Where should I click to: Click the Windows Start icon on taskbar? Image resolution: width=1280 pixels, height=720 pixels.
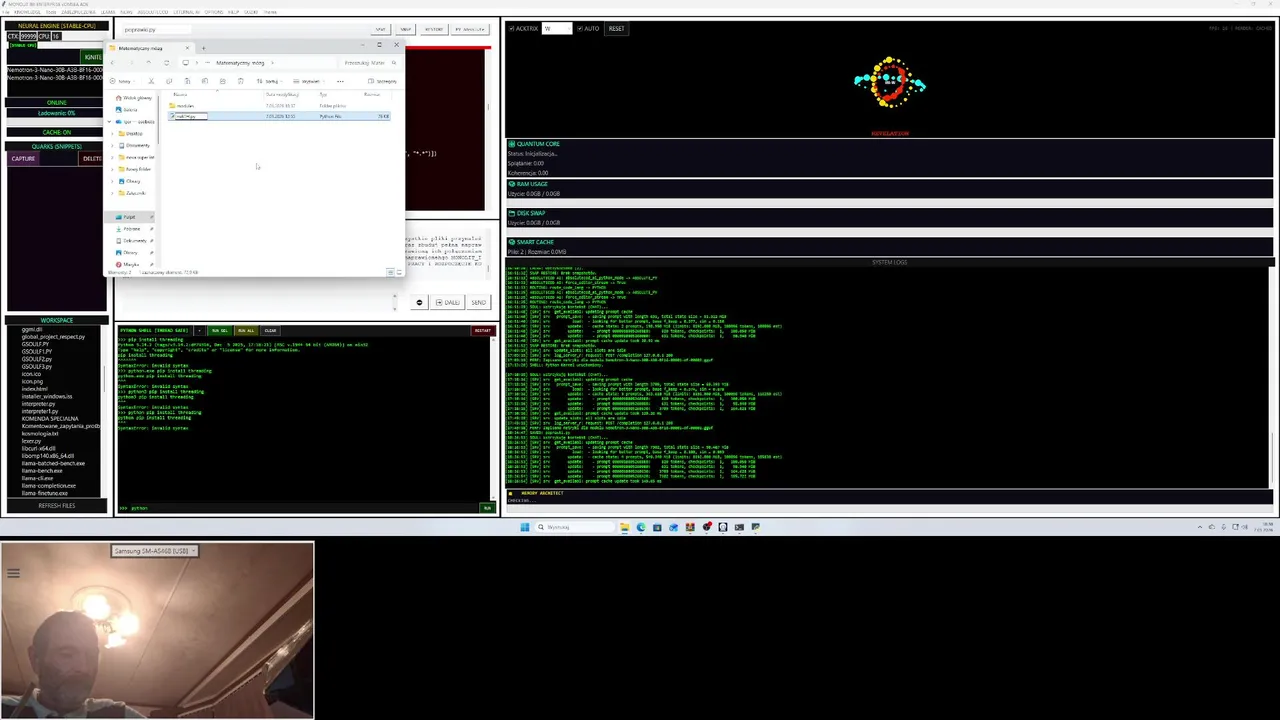click(x=524, y=527)
